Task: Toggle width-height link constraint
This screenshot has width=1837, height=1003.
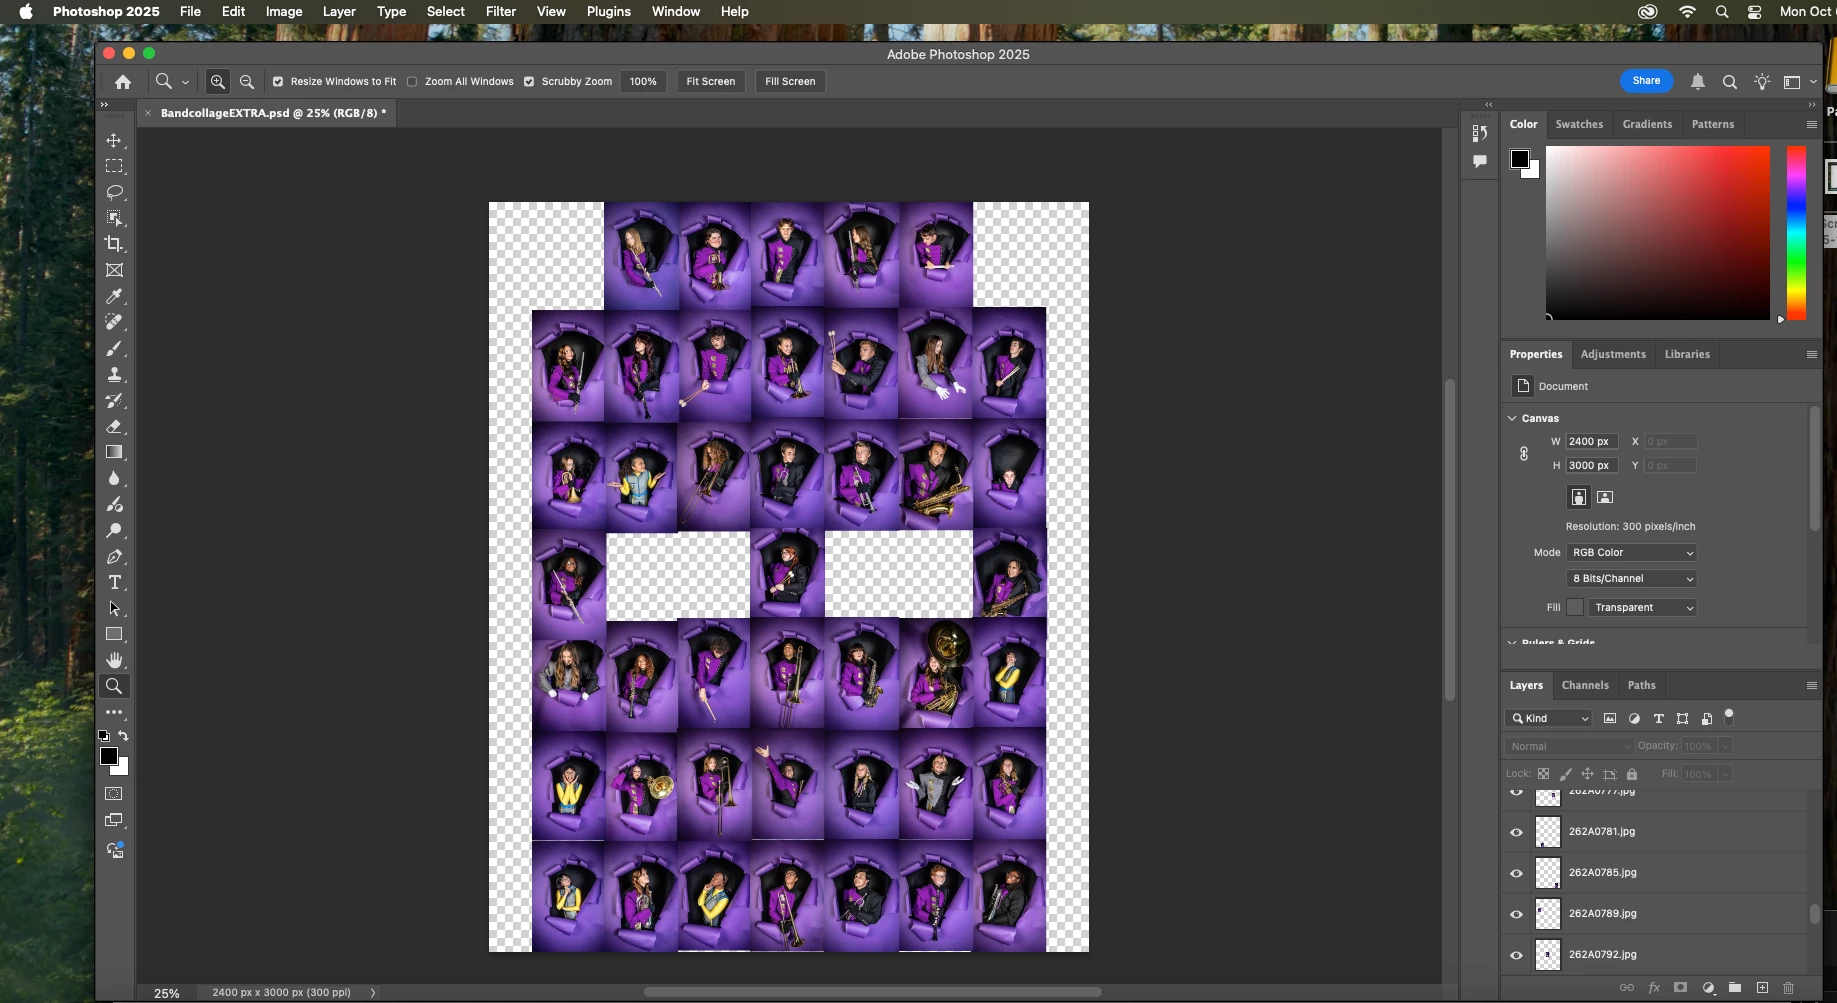Action: pyautogui.click(x=1523, y=454)
